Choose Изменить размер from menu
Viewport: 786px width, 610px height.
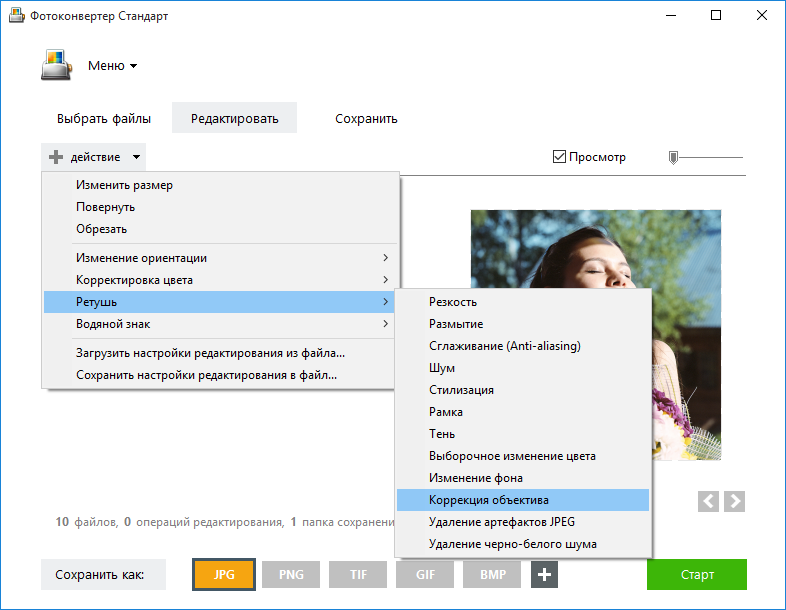click(220, 185)
